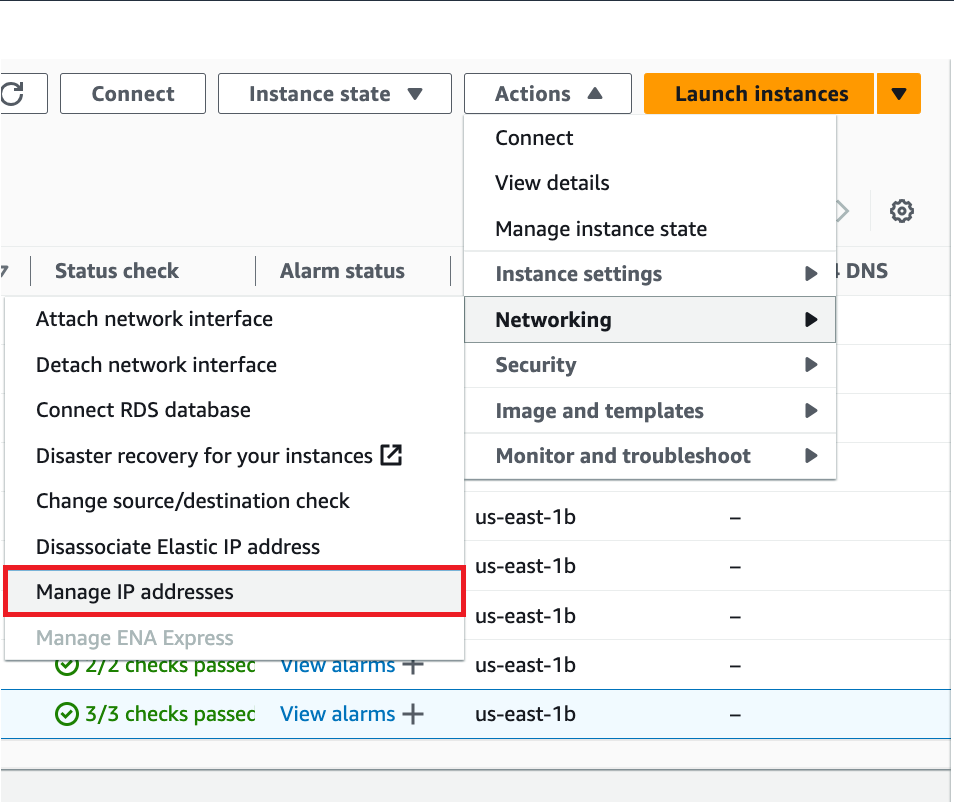Select Manage instance state option
This screenshot has height=802, width=954.
point(650,229)
